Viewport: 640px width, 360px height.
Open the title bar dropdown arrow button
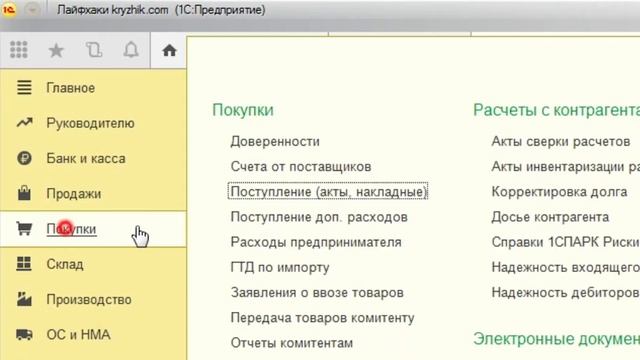point(32,9)
